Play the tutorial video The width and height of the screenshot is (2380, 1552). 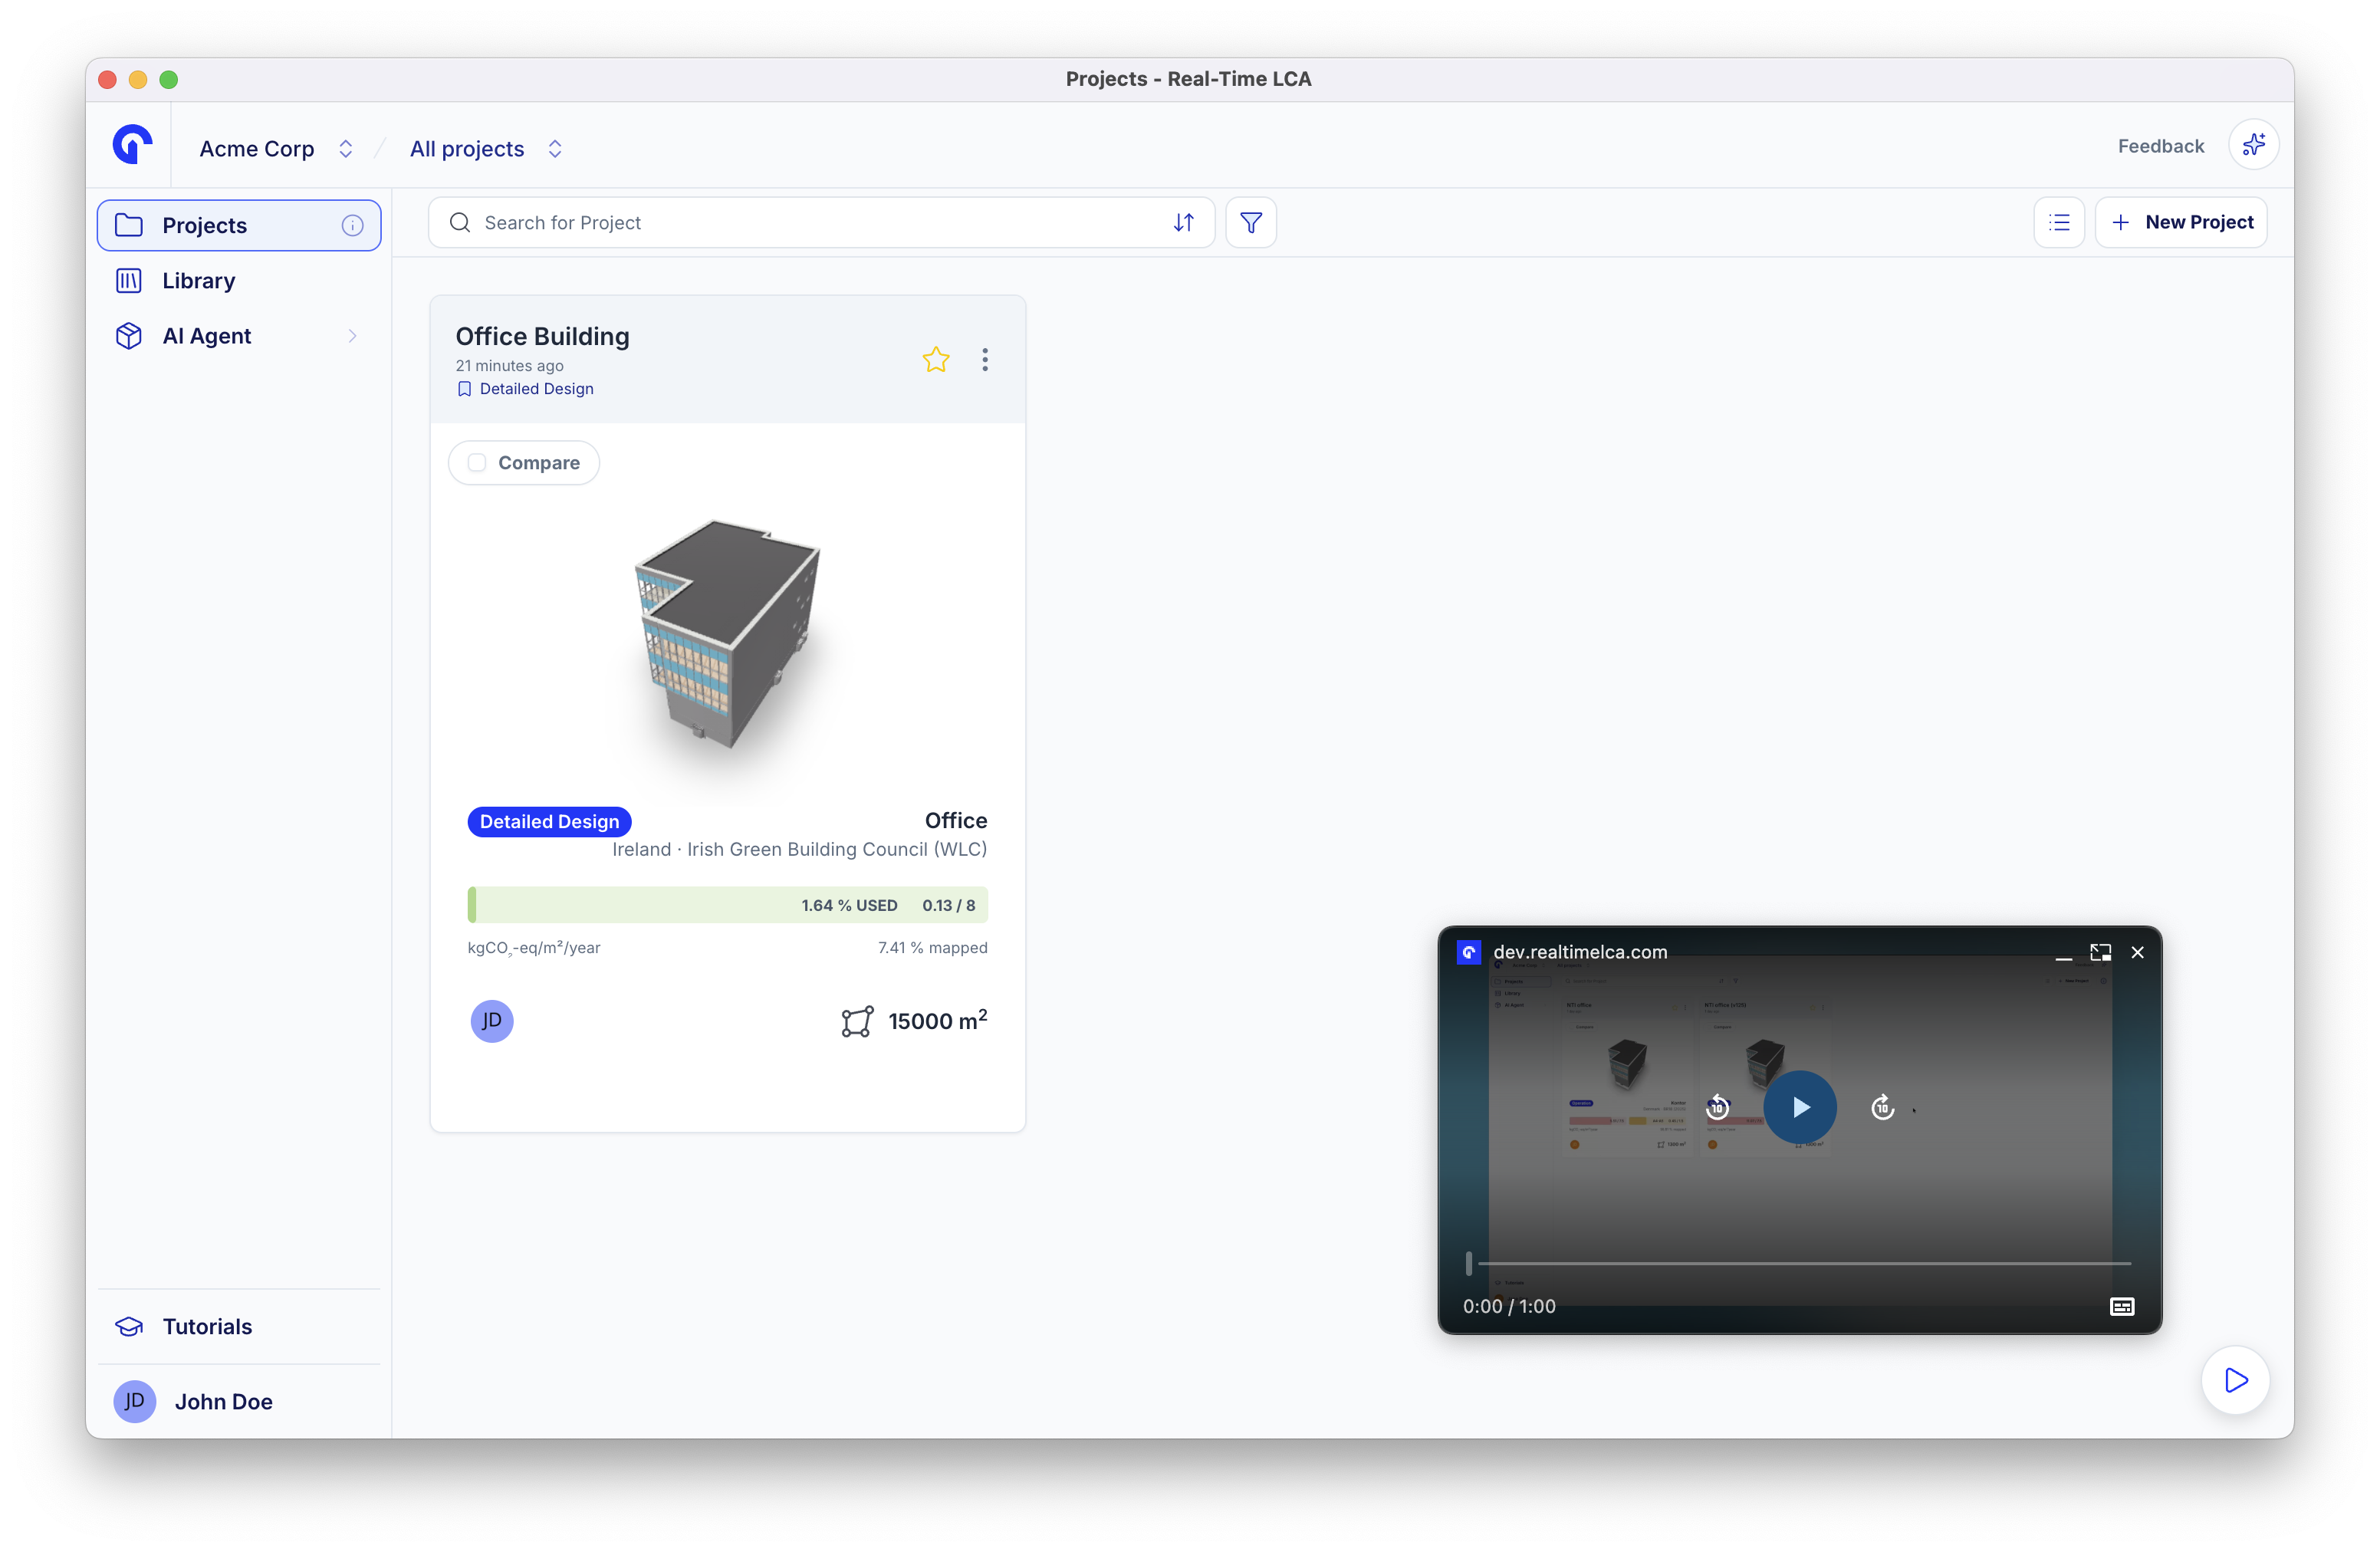(x=1800, y=1107)
